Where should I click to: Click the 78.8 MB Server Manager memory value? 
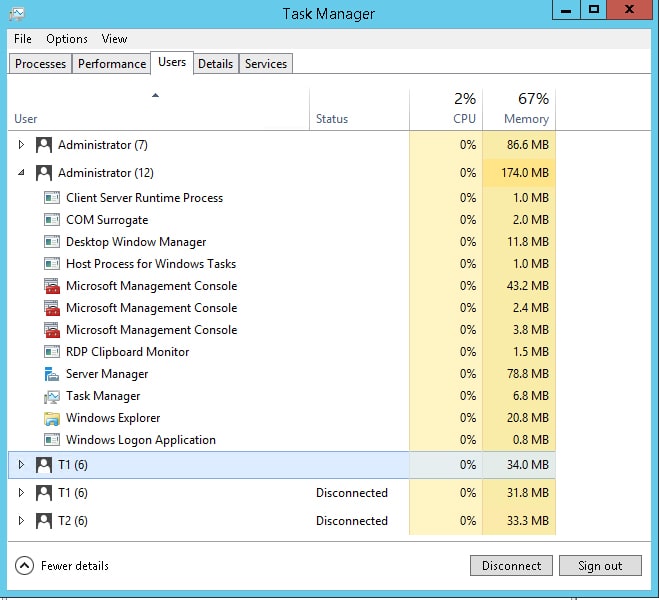pos(528,374)
